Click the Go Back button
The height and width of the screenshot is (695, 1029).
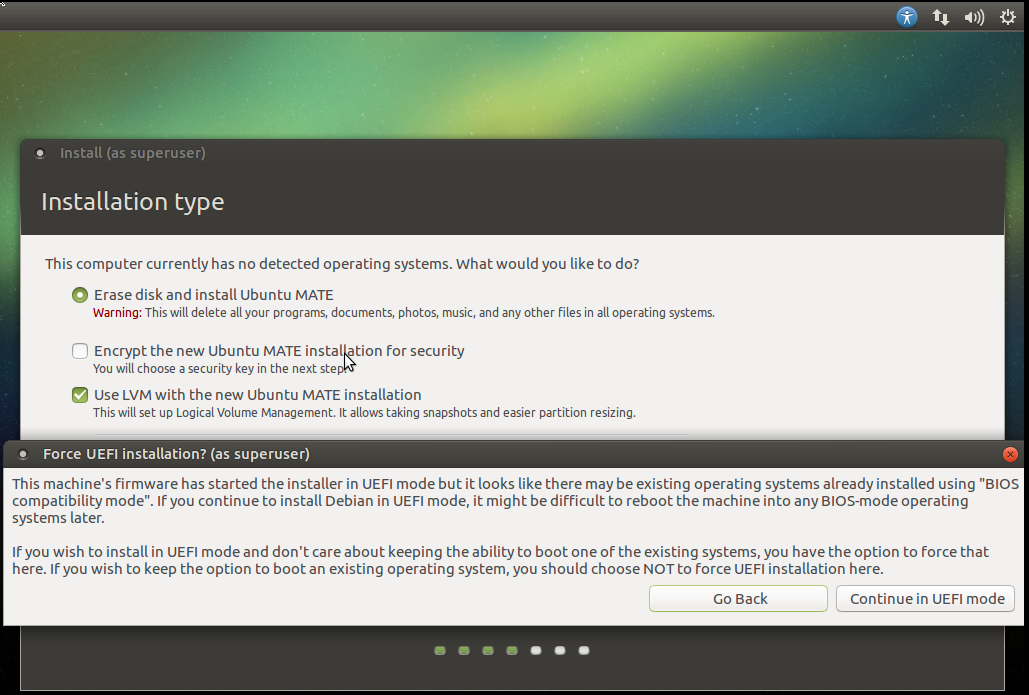click(x=738, y=599)
